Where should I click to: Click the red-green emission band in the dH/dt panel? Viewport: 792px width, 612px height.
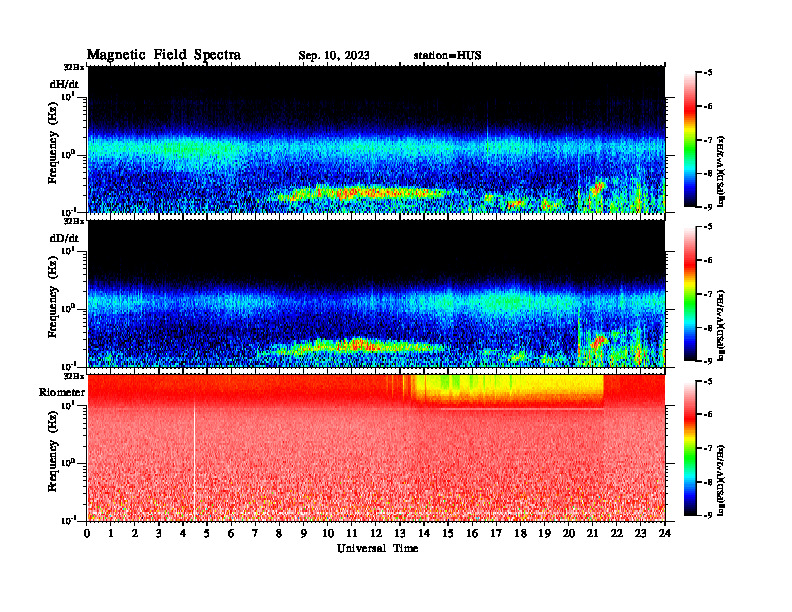pyautogui.click(x=364, y=193)
